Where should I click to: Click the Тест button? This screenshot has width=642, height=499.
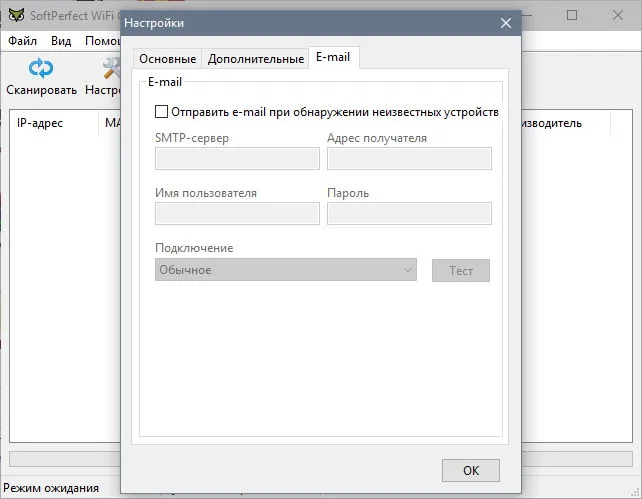[461, 270]
